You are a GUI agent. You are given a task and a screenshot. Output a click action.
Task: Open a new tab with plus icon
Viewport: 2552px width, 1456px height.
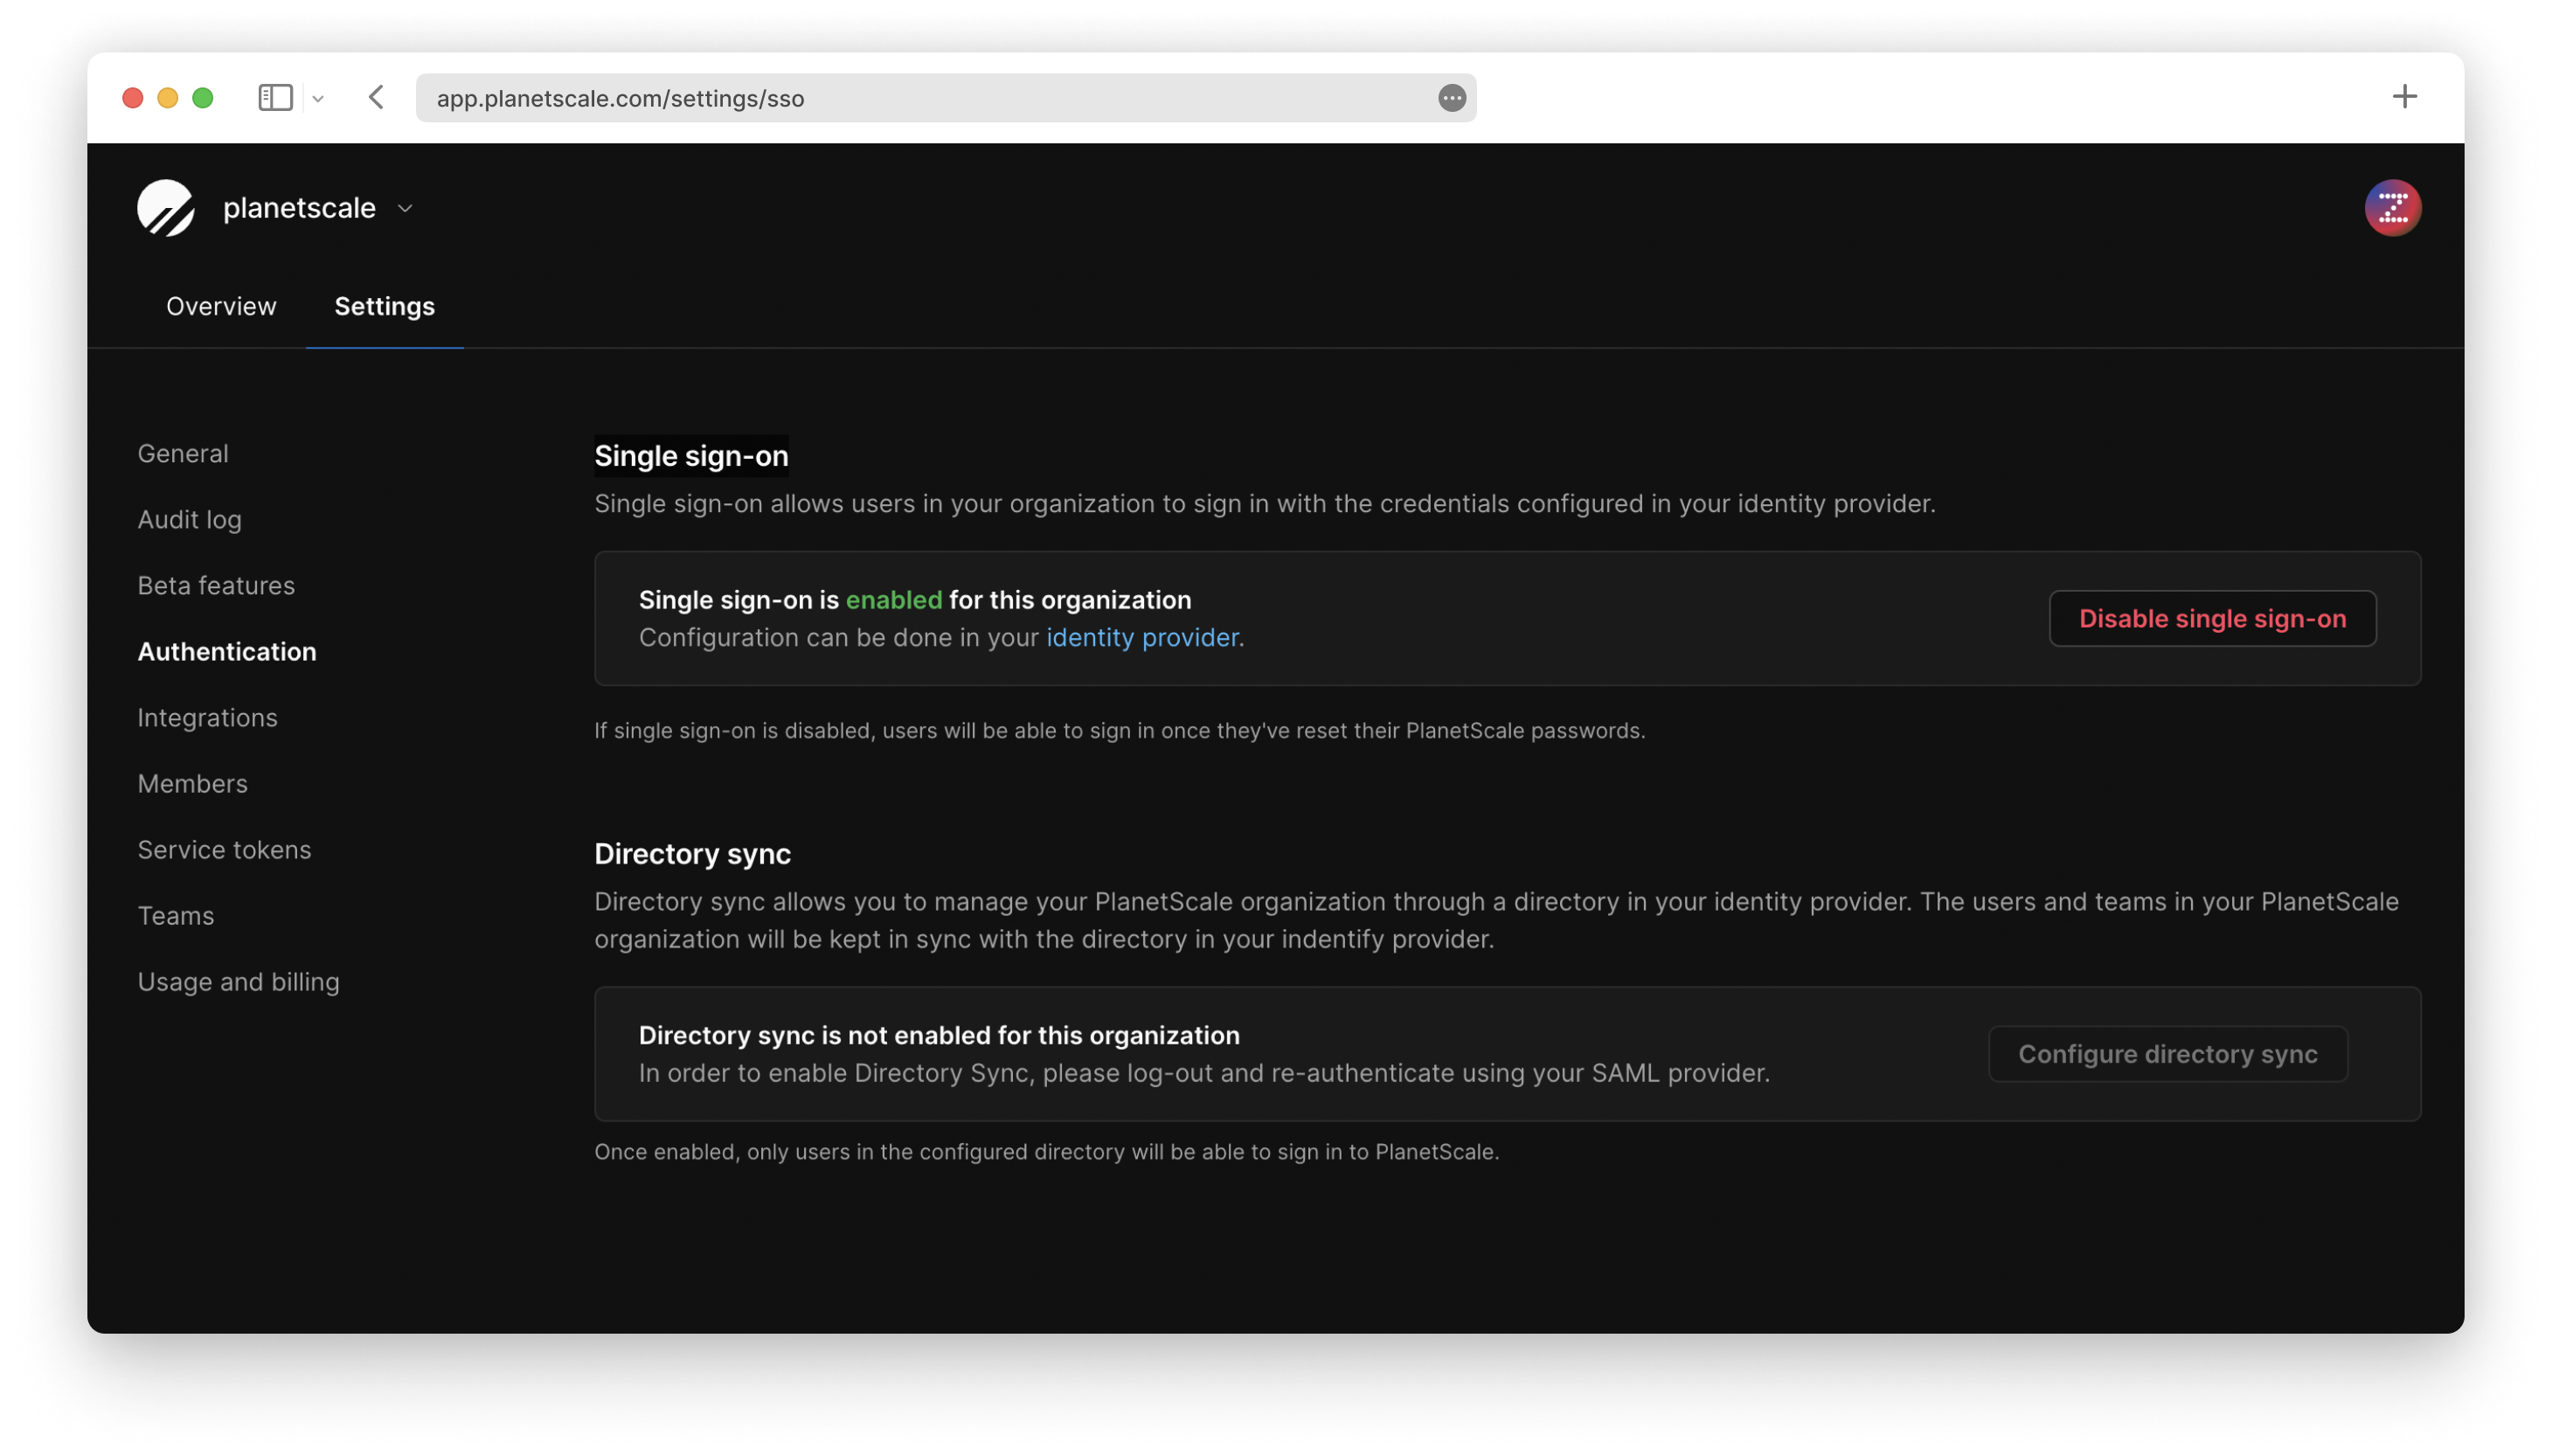point(2403,96)
